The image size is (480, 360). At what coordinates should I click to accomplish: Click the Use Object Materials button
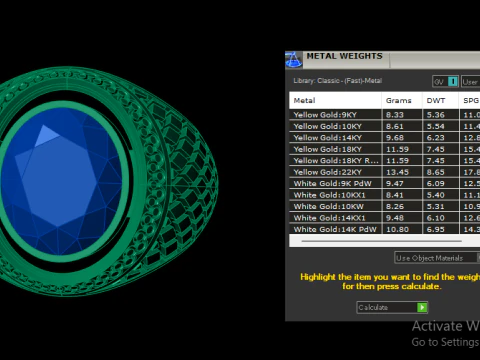point(437,258)
